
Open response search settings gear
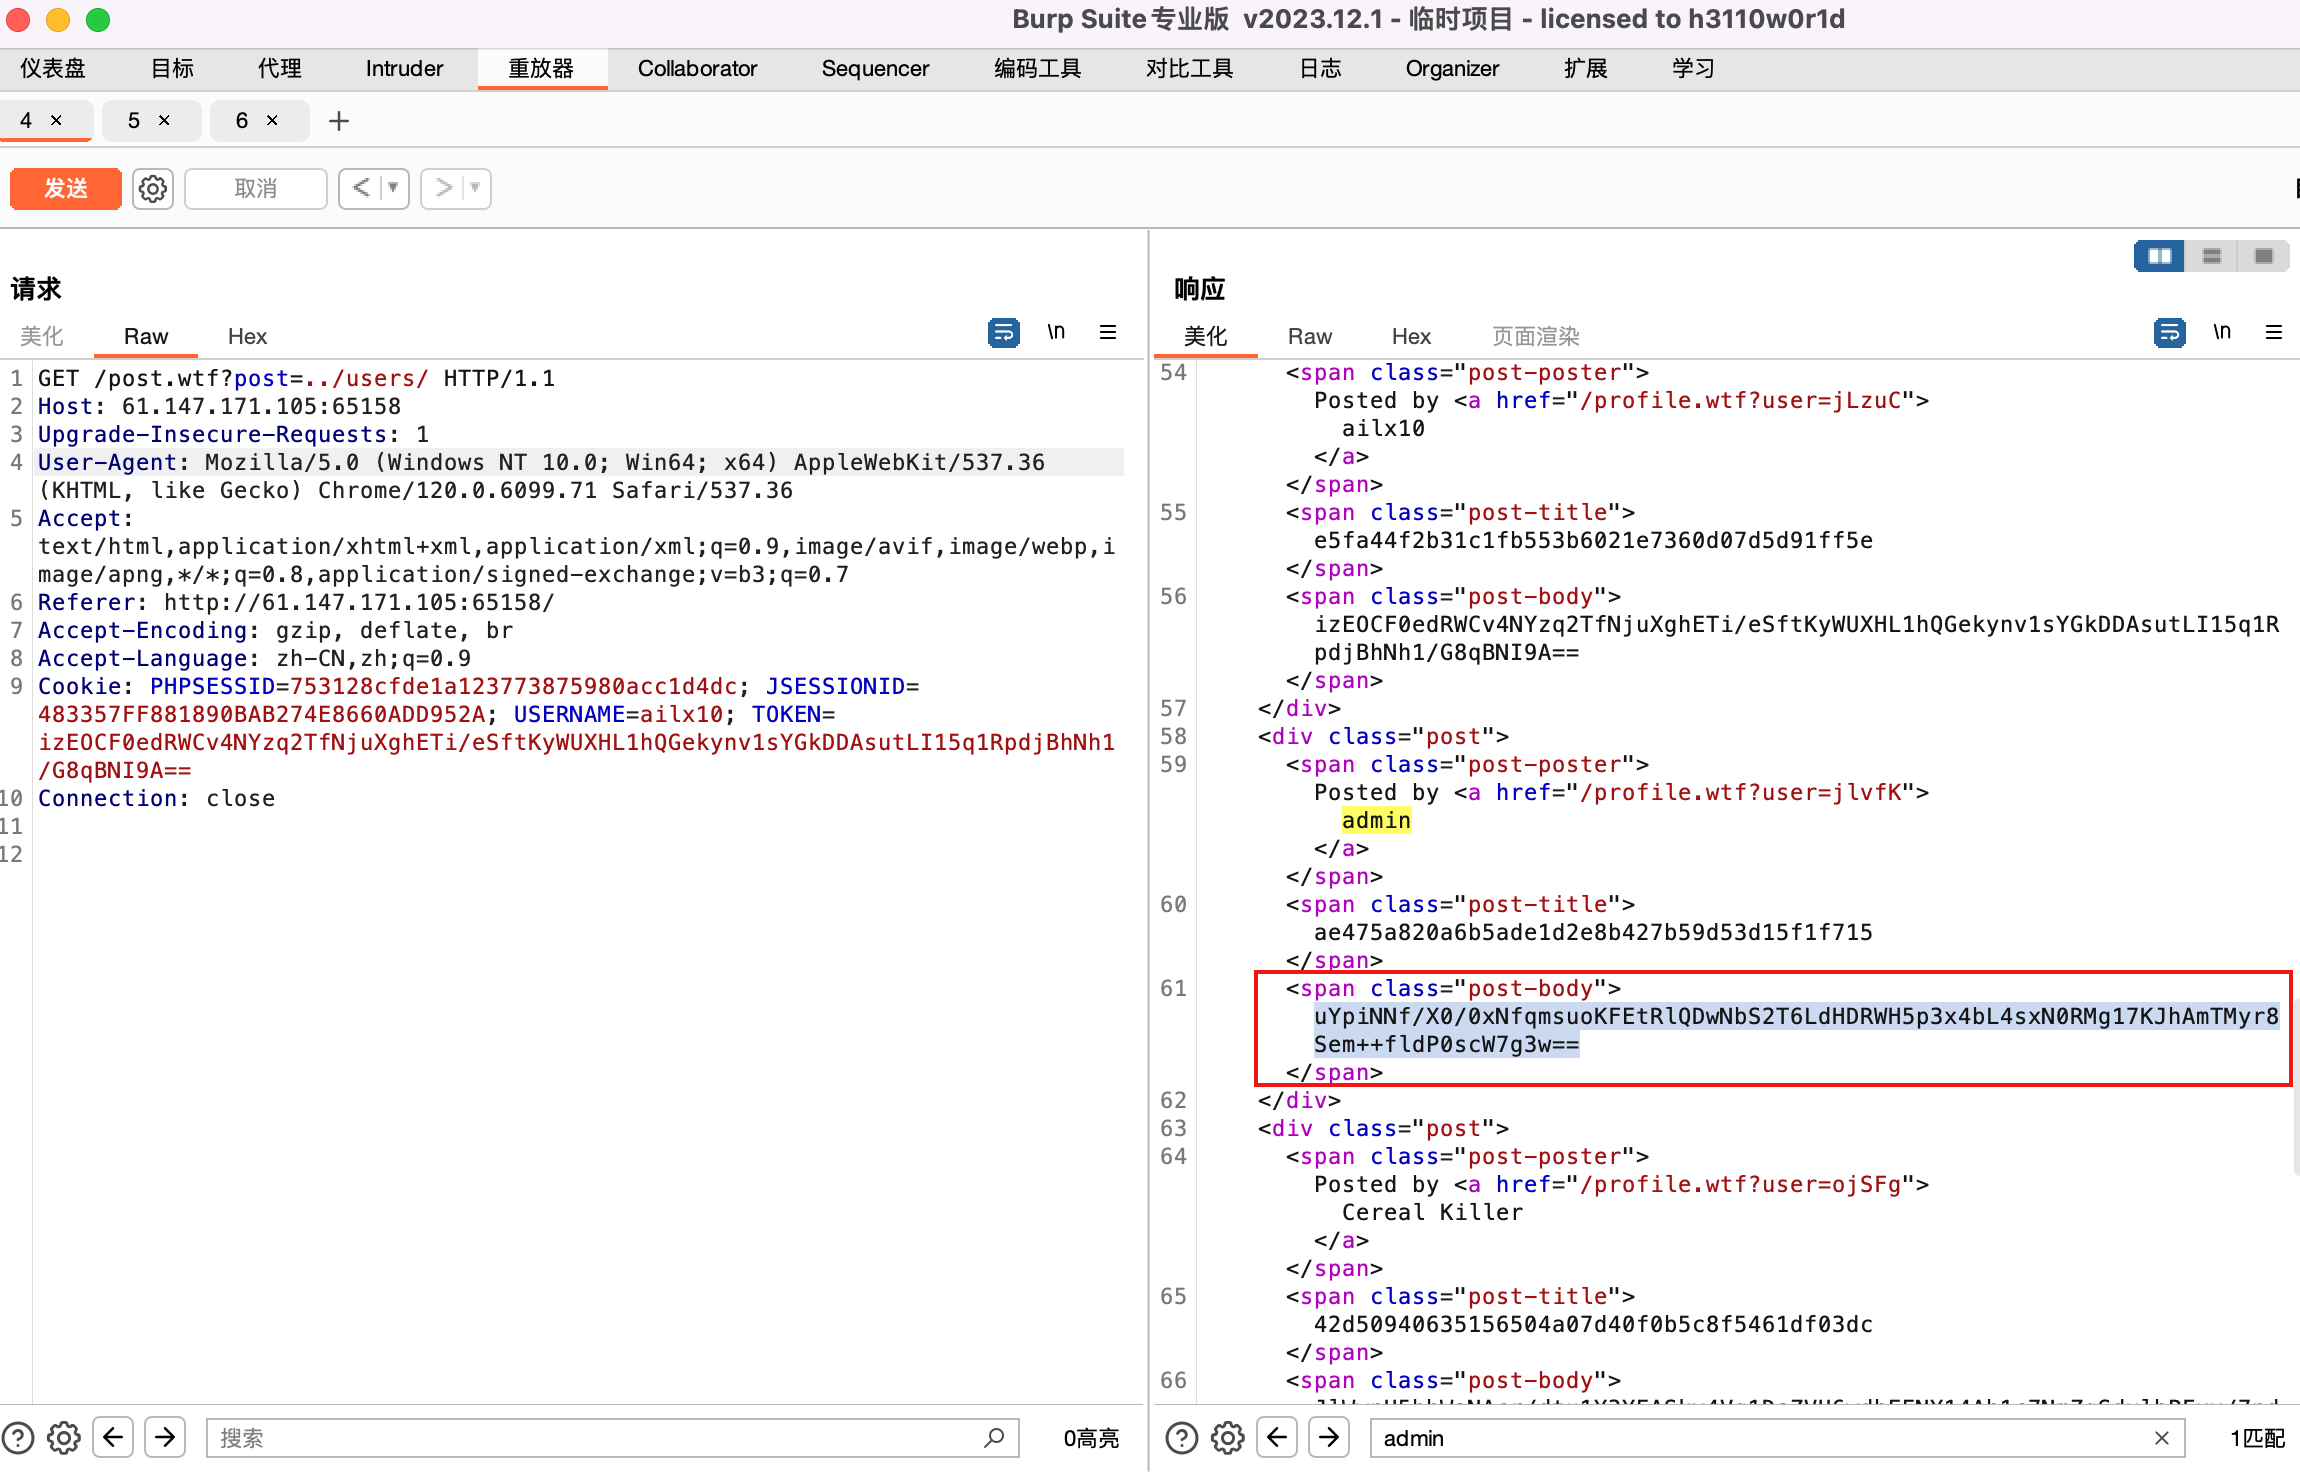tap(1227, 1438)
